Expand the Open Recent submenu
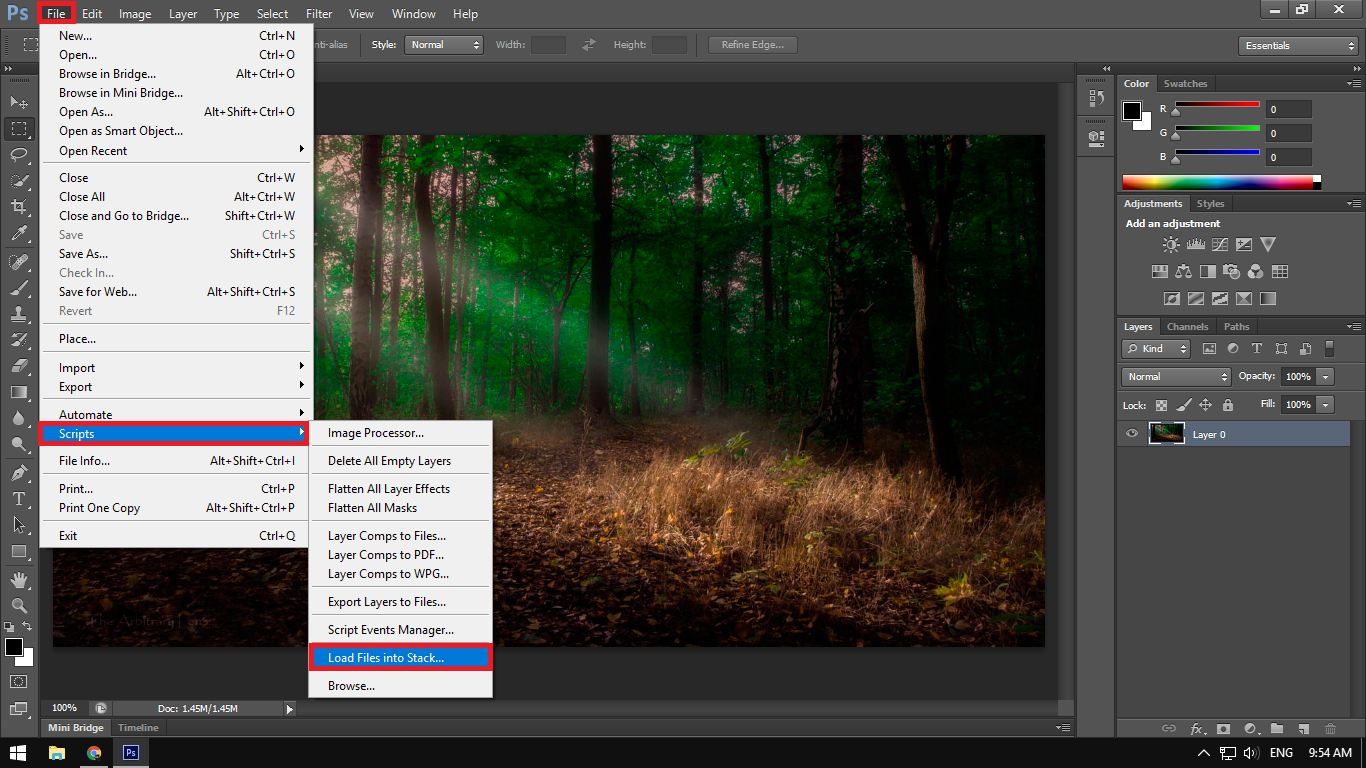Image resolution: width=1366 pixels, height=768 pixels. [176, 151]
